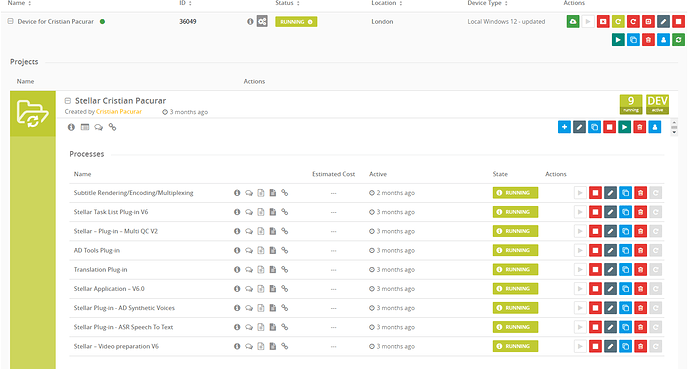Click the lime green restart button for device
The image size is (690, 369).
(x=618, y=22)
